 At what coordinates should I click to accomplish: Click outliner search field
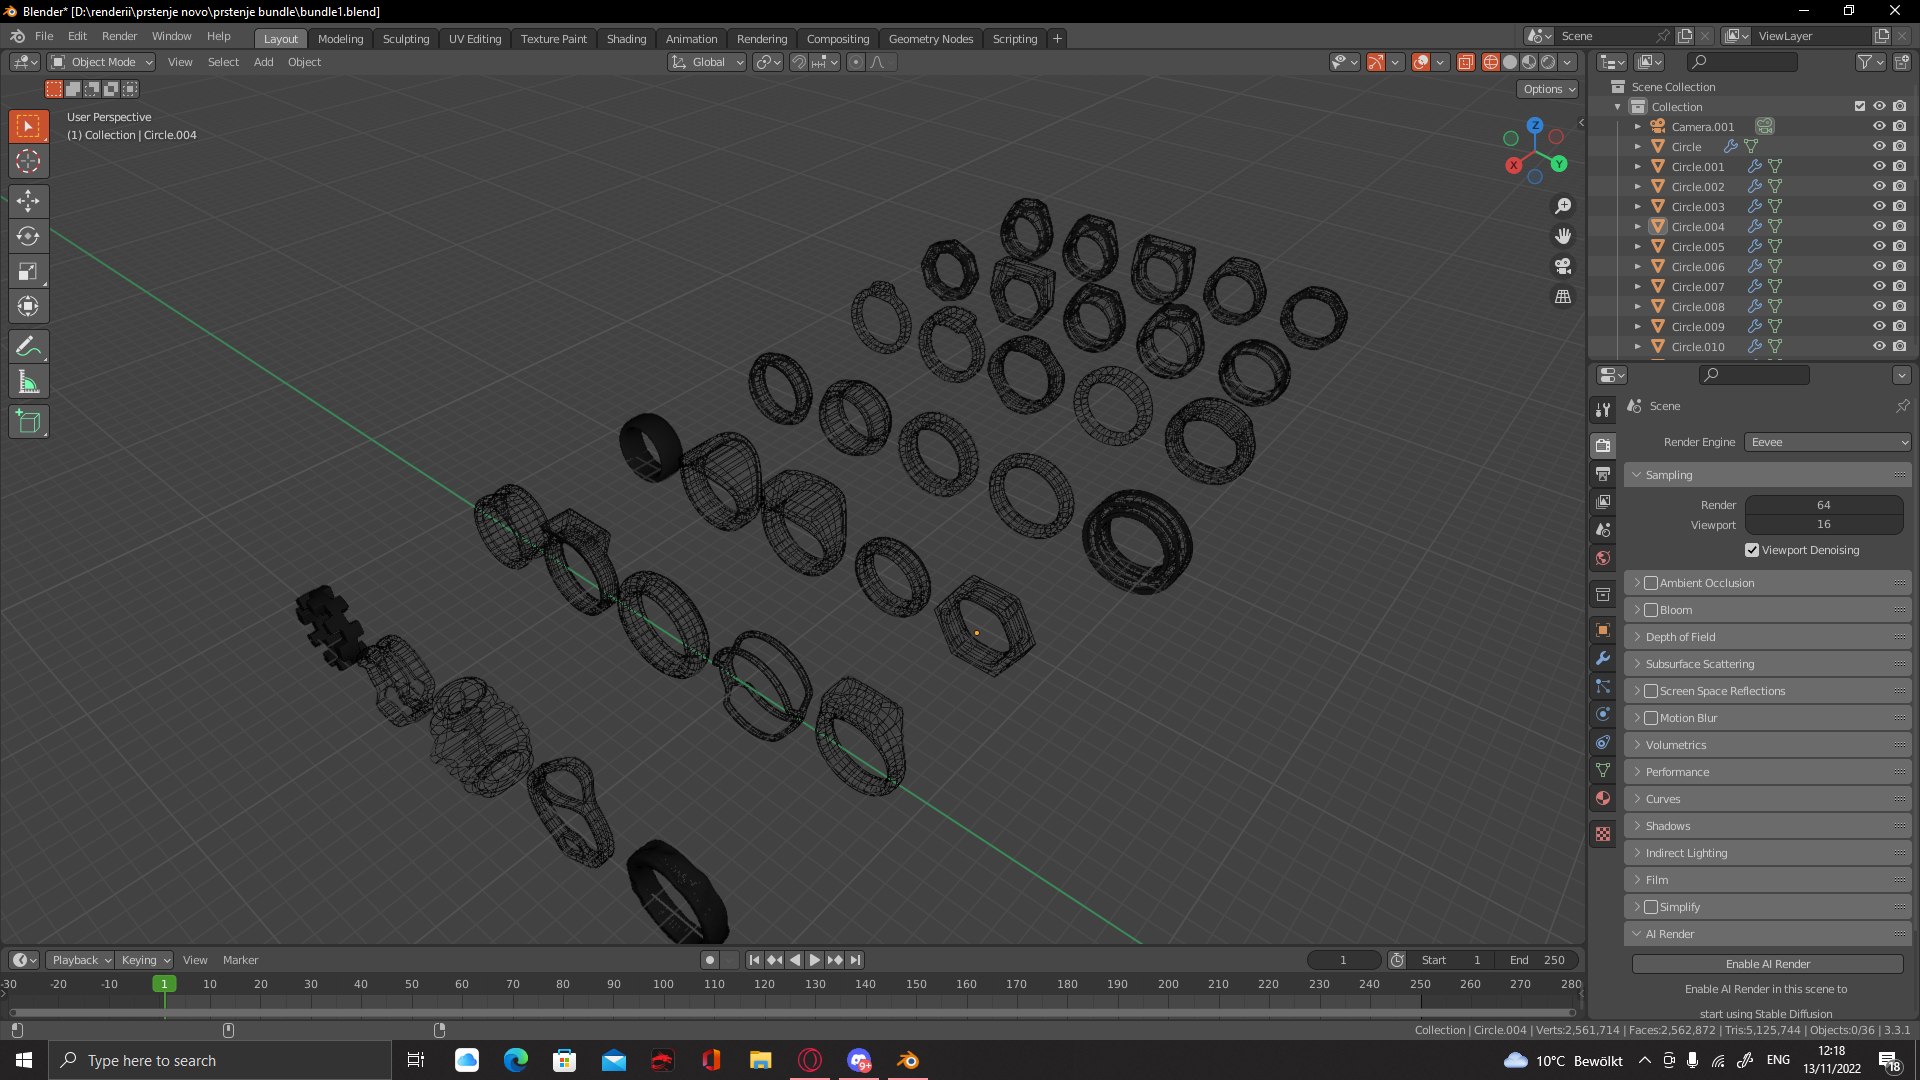click(x=1742, y=62)
